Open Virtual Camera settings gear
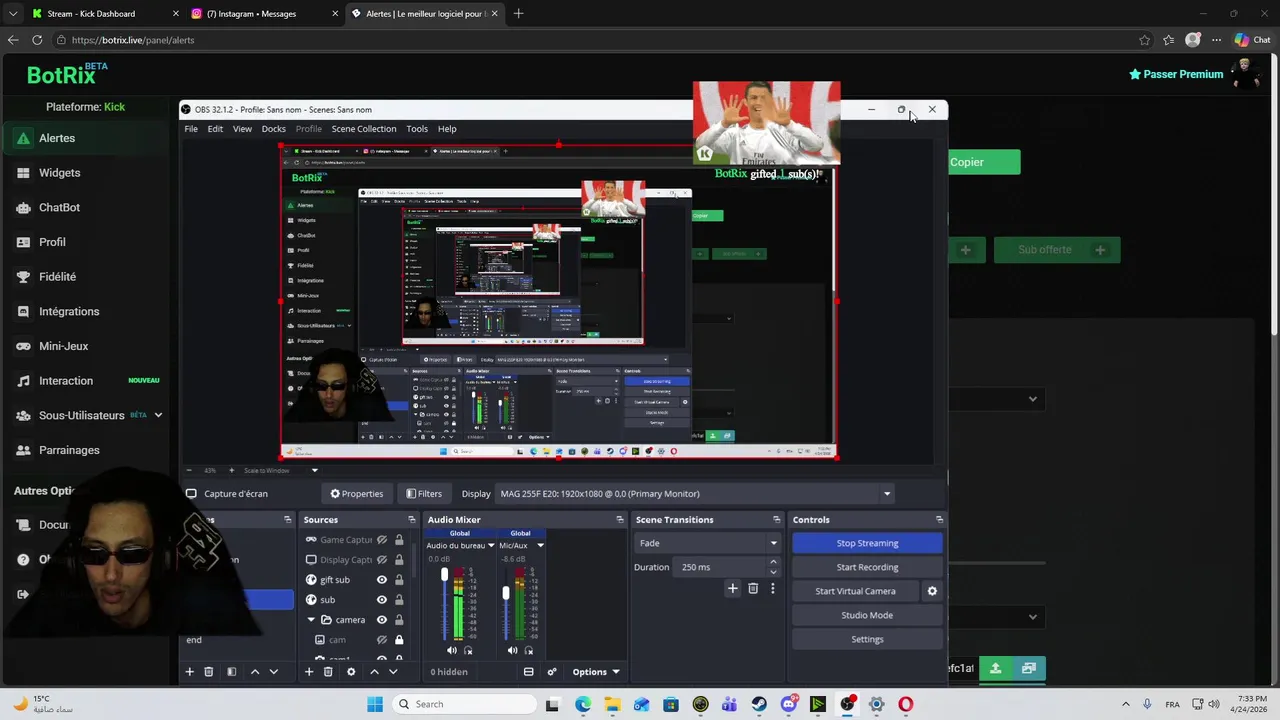Image resolution: width=1280 pixels, height=720 pixels. pyautogui.click(x=932, y=591)
